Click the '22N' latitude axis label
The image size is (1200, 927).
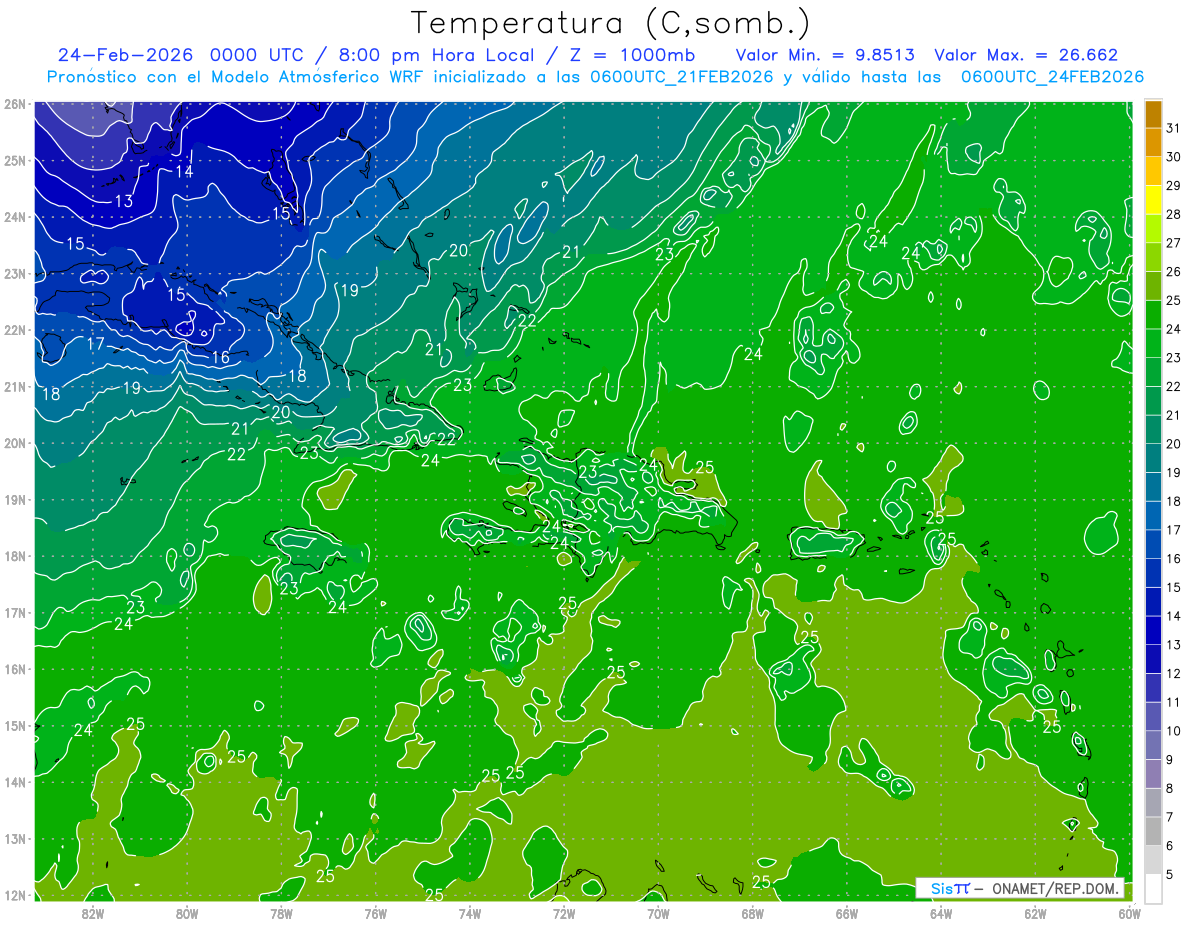click(x=14, y=329)
